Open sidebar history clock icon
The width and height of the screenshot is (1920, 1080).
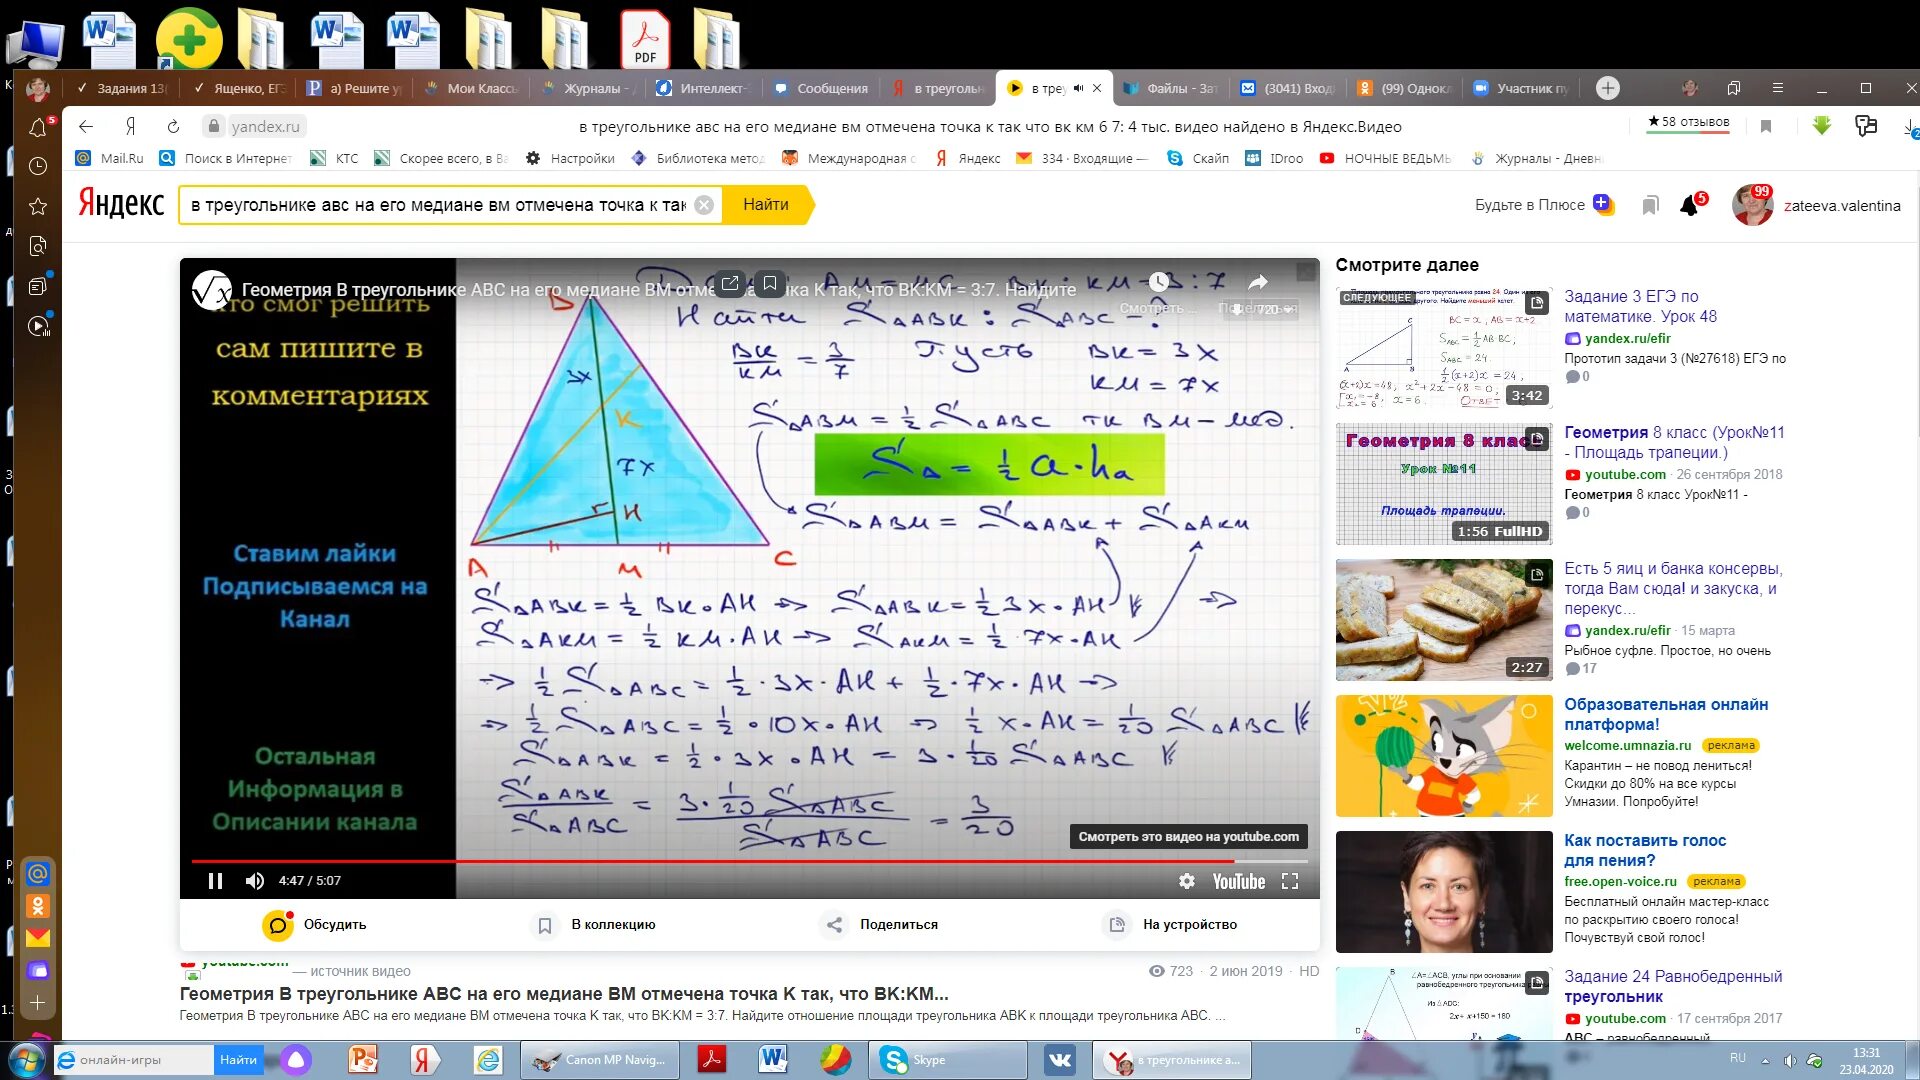tap(38, 166)
